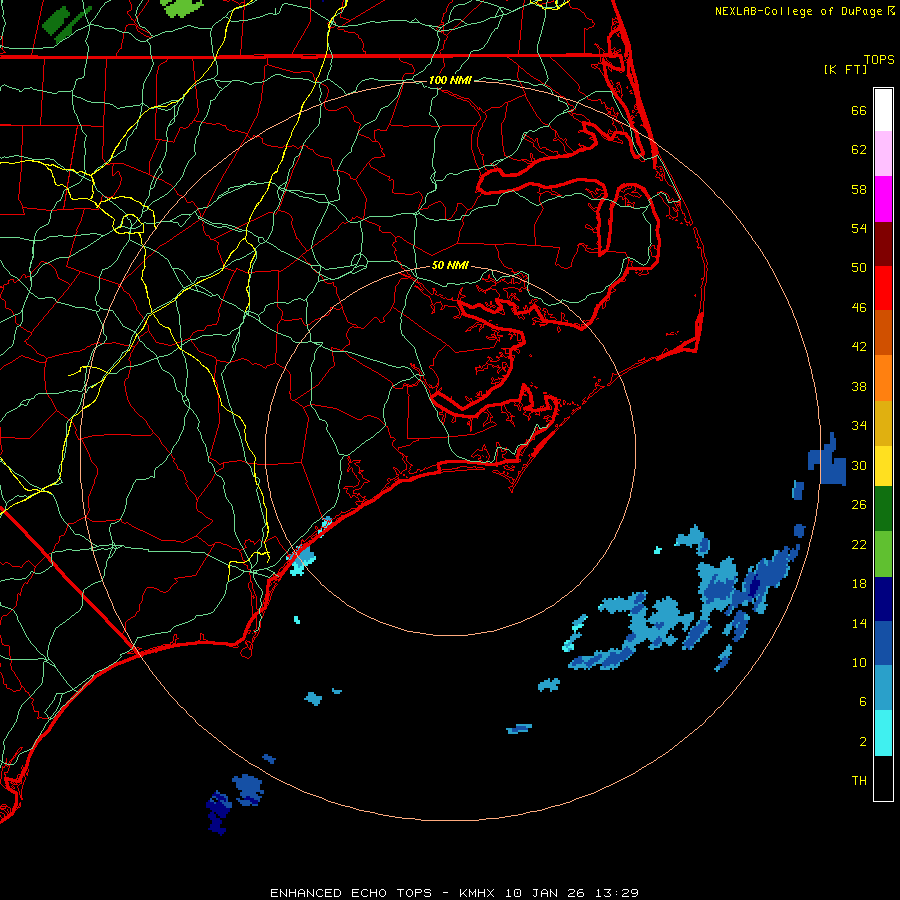The height and width of the screenshot is (900, 900).
Task: Click the TH threshold label on legend
Action: 859,781
